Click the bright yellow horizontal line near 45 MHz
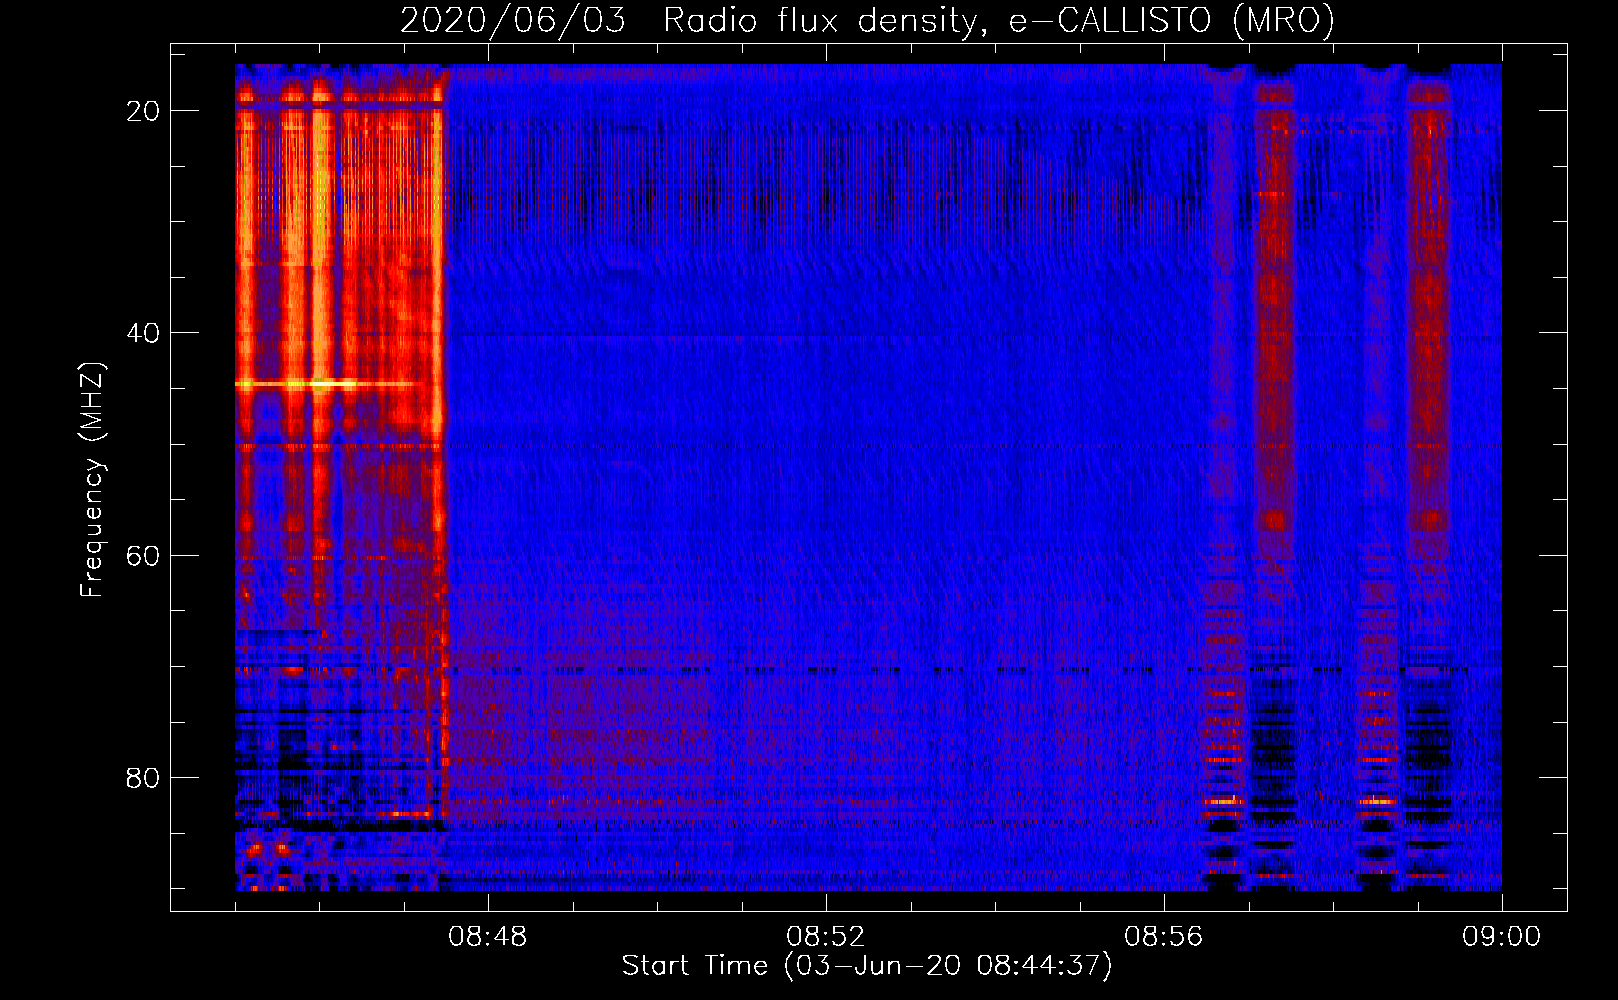 326,383
